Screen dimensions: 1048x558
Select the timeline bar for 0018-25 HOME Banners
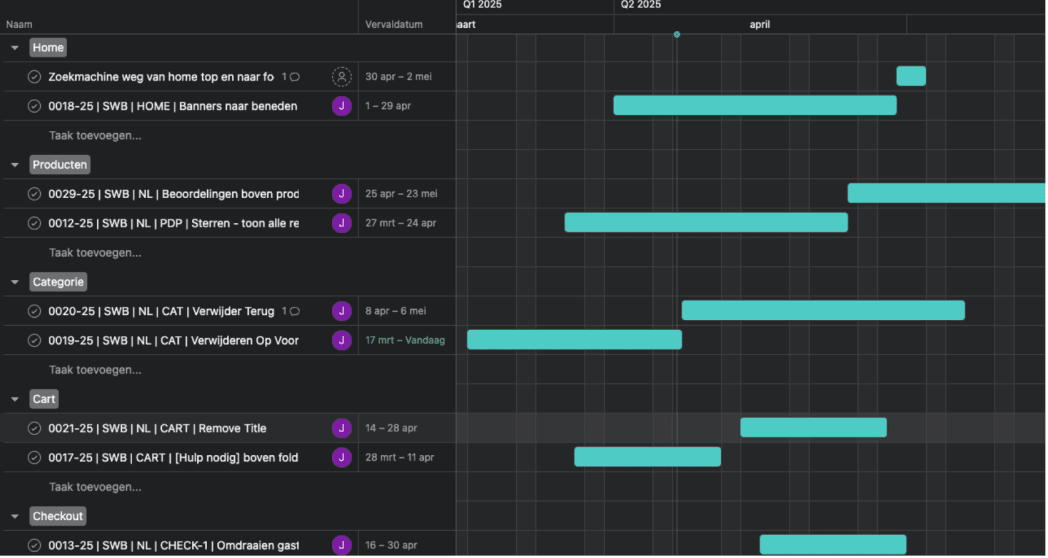754,106
